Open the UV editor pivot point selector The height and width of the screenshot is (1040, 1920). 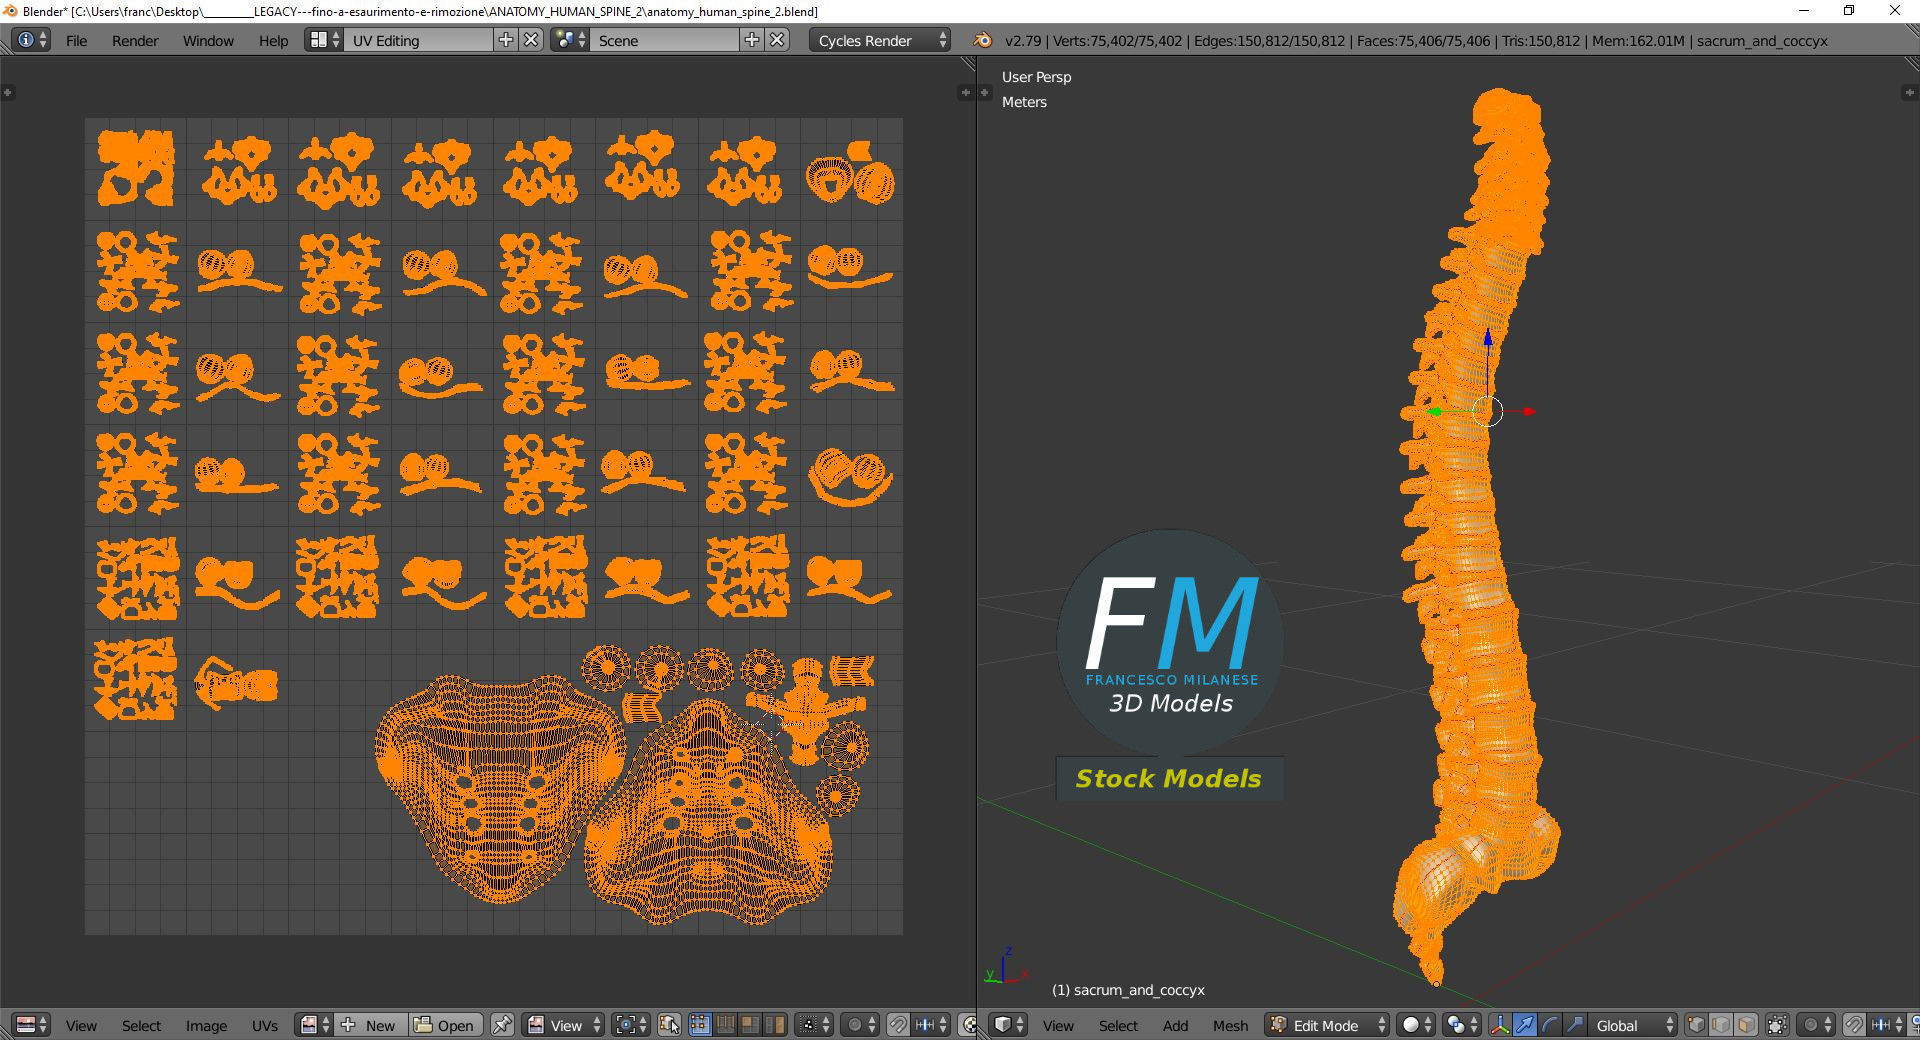pos(632,1025)
